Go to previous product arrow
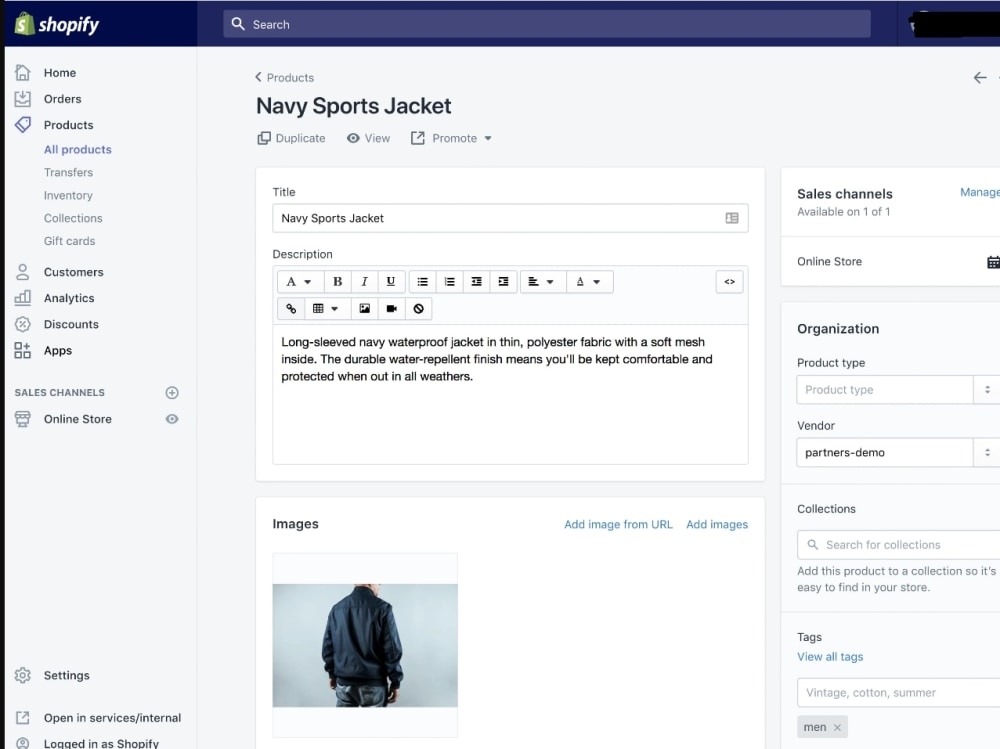This screenshot has width=1000, height=749. click(980, 78)
